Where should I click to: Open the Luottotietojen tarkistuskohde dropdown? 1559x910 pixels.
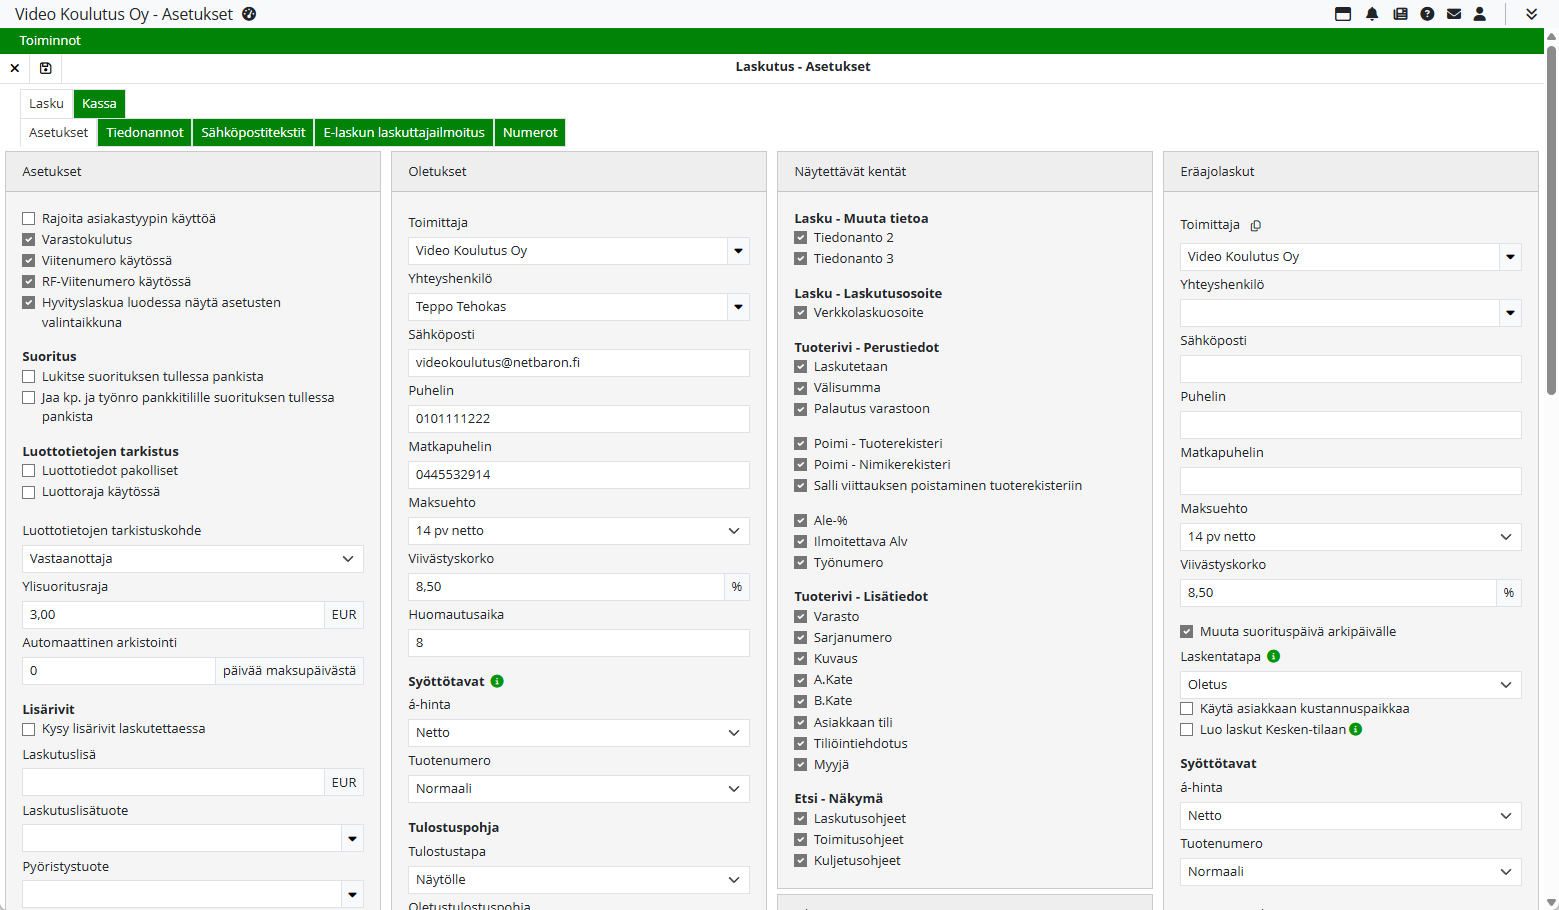[192, 559]
